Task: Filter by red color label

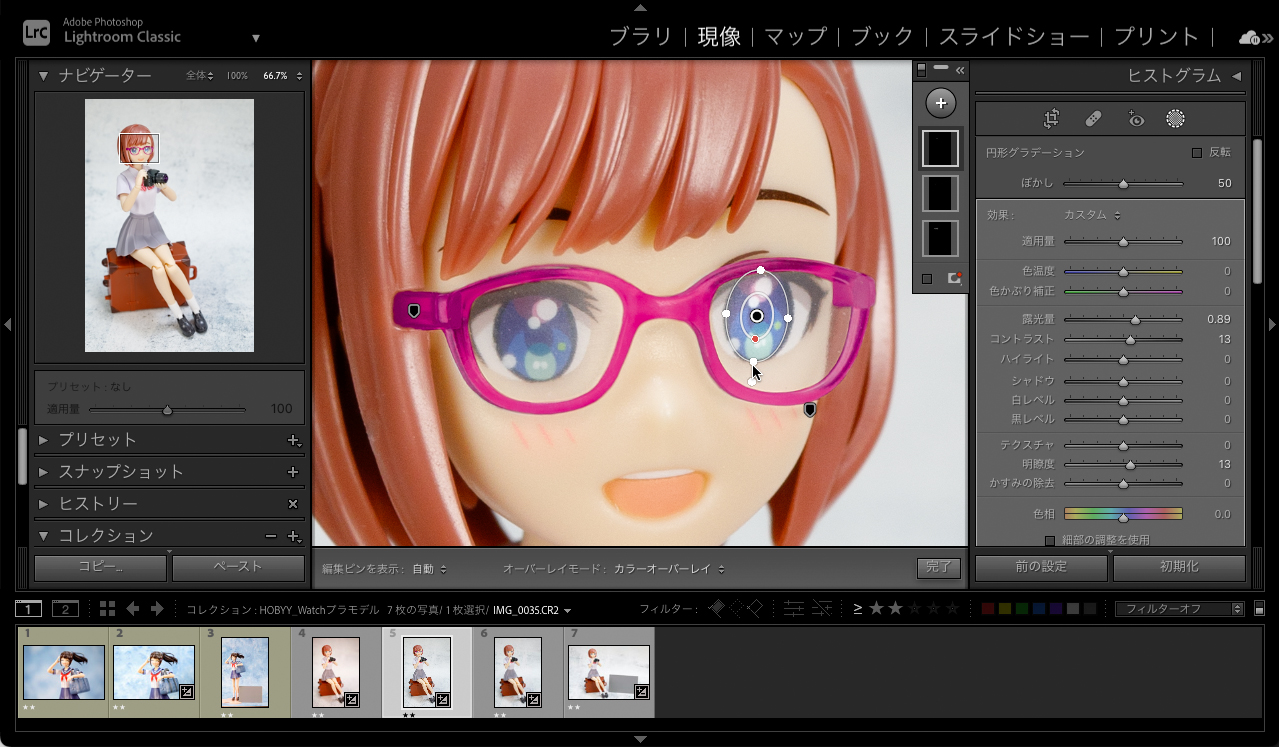Action: pos(989,608)
